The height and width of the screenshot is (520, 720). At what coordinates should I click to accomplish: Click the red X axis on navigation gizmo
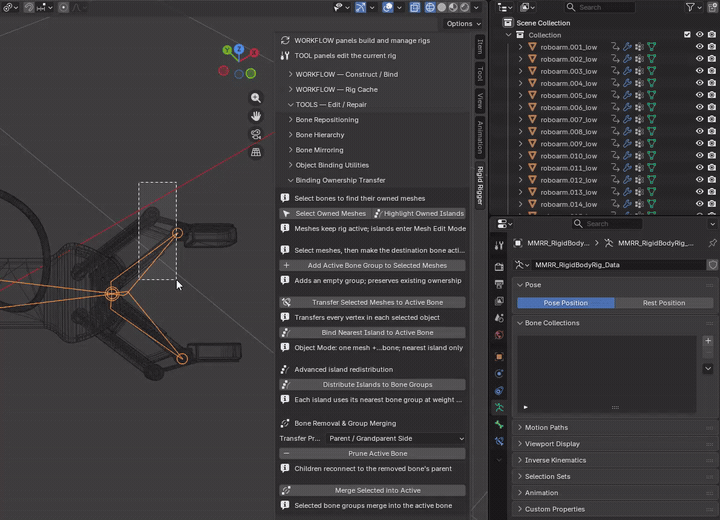point(254,53)
